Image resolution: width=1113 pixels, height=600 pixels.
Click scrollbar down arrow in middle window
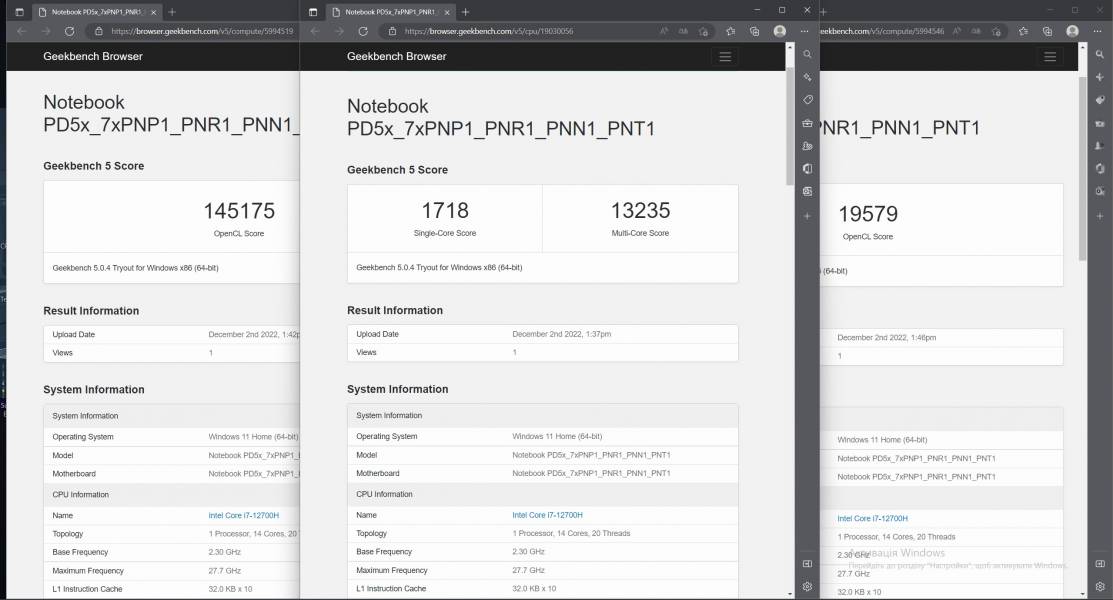click(x=789, y=594)
